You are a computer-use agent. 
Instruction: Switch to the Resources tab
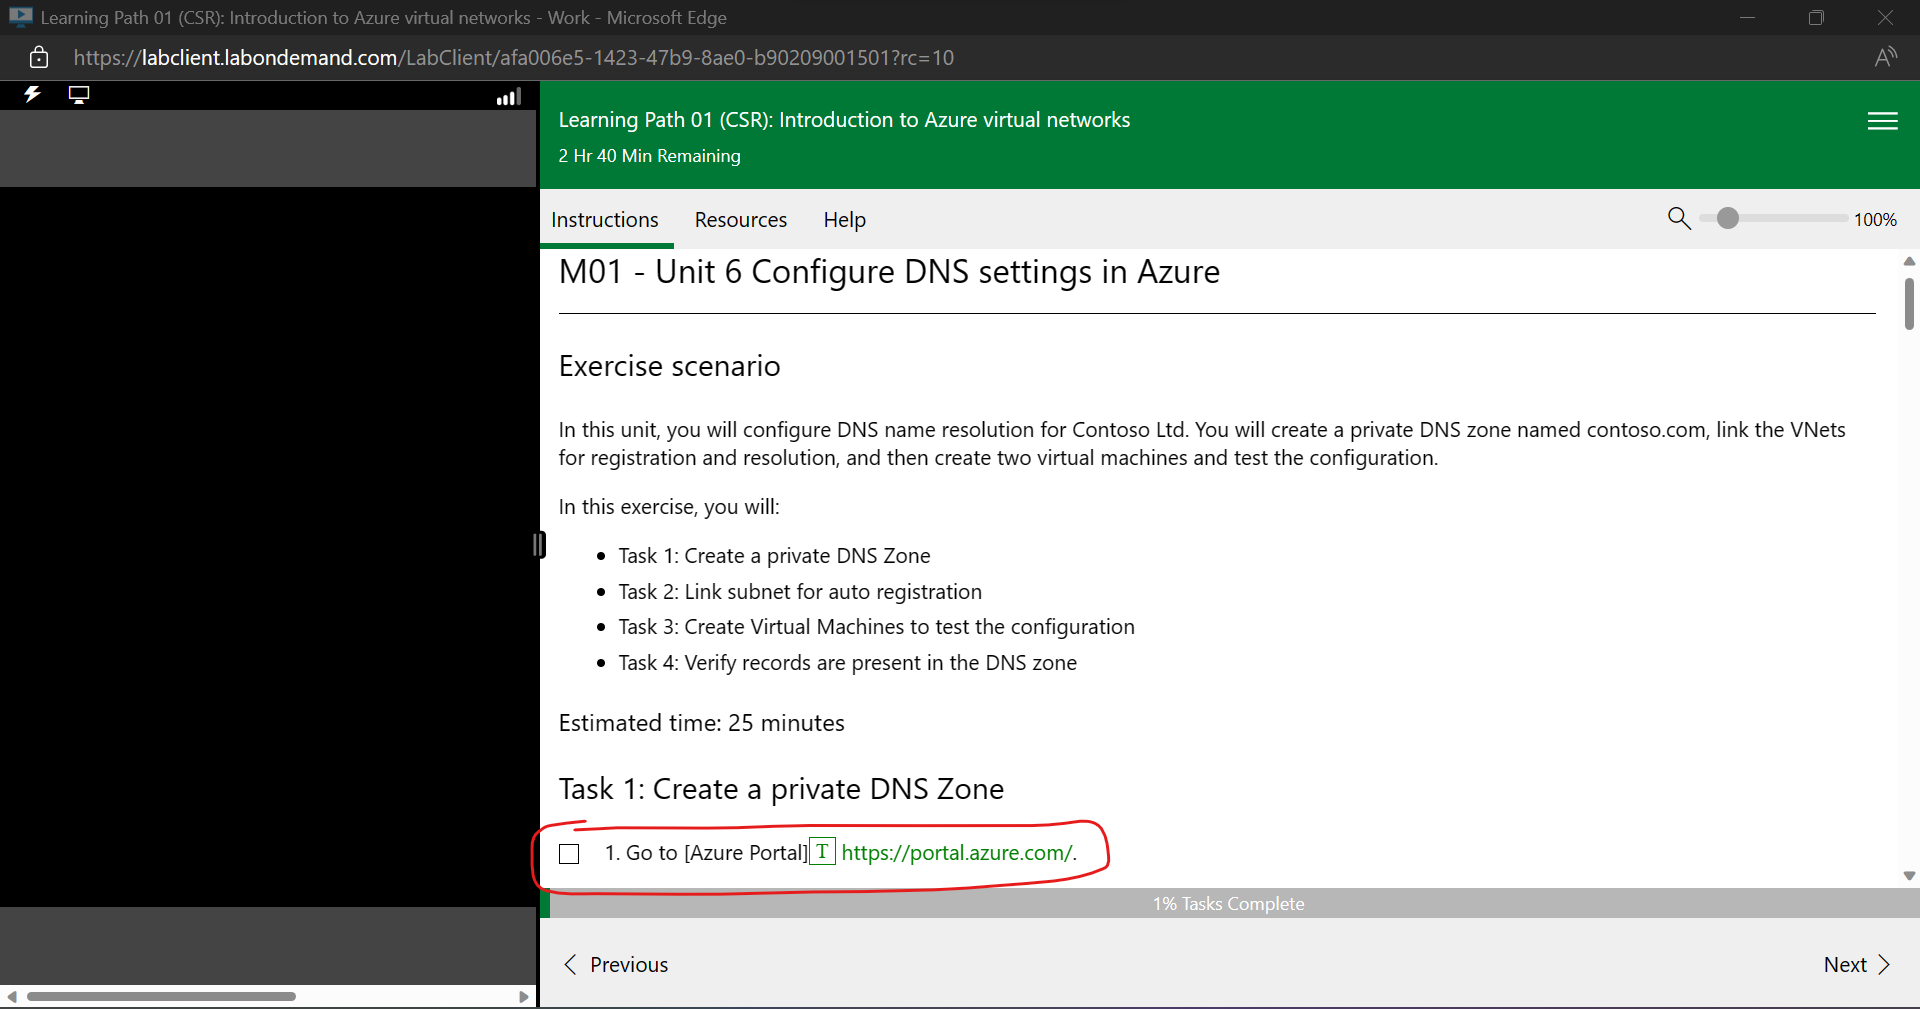pyautogui.click(x=740, y=220)
